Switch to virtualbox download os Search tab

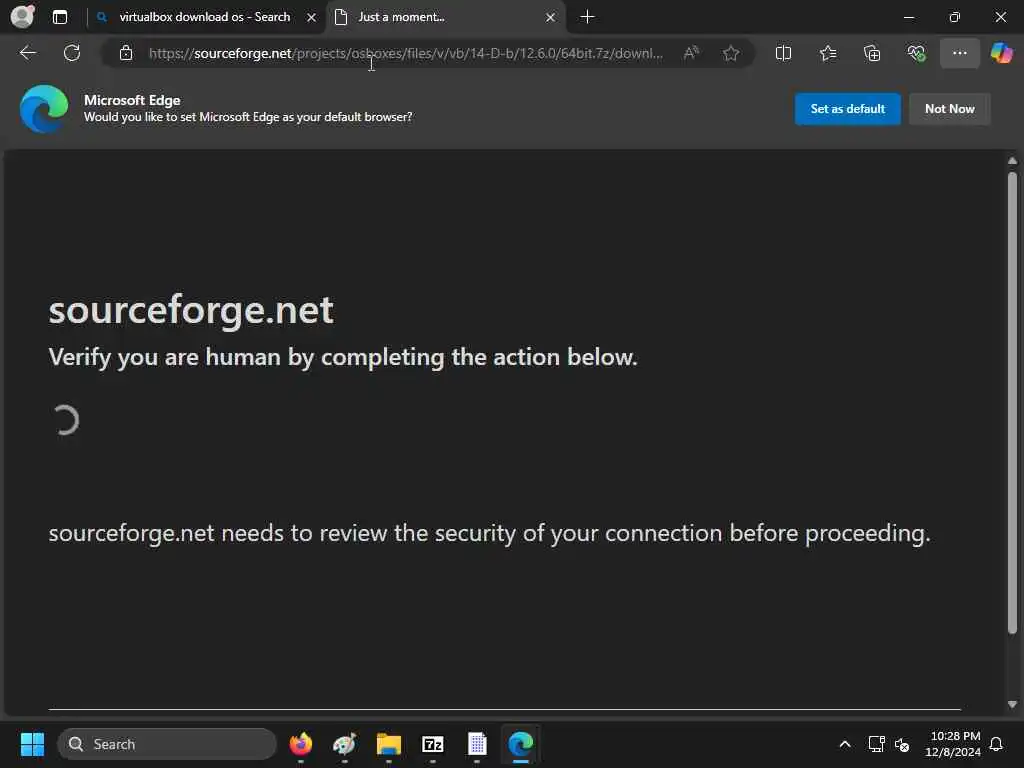click(x=205, y=17)
